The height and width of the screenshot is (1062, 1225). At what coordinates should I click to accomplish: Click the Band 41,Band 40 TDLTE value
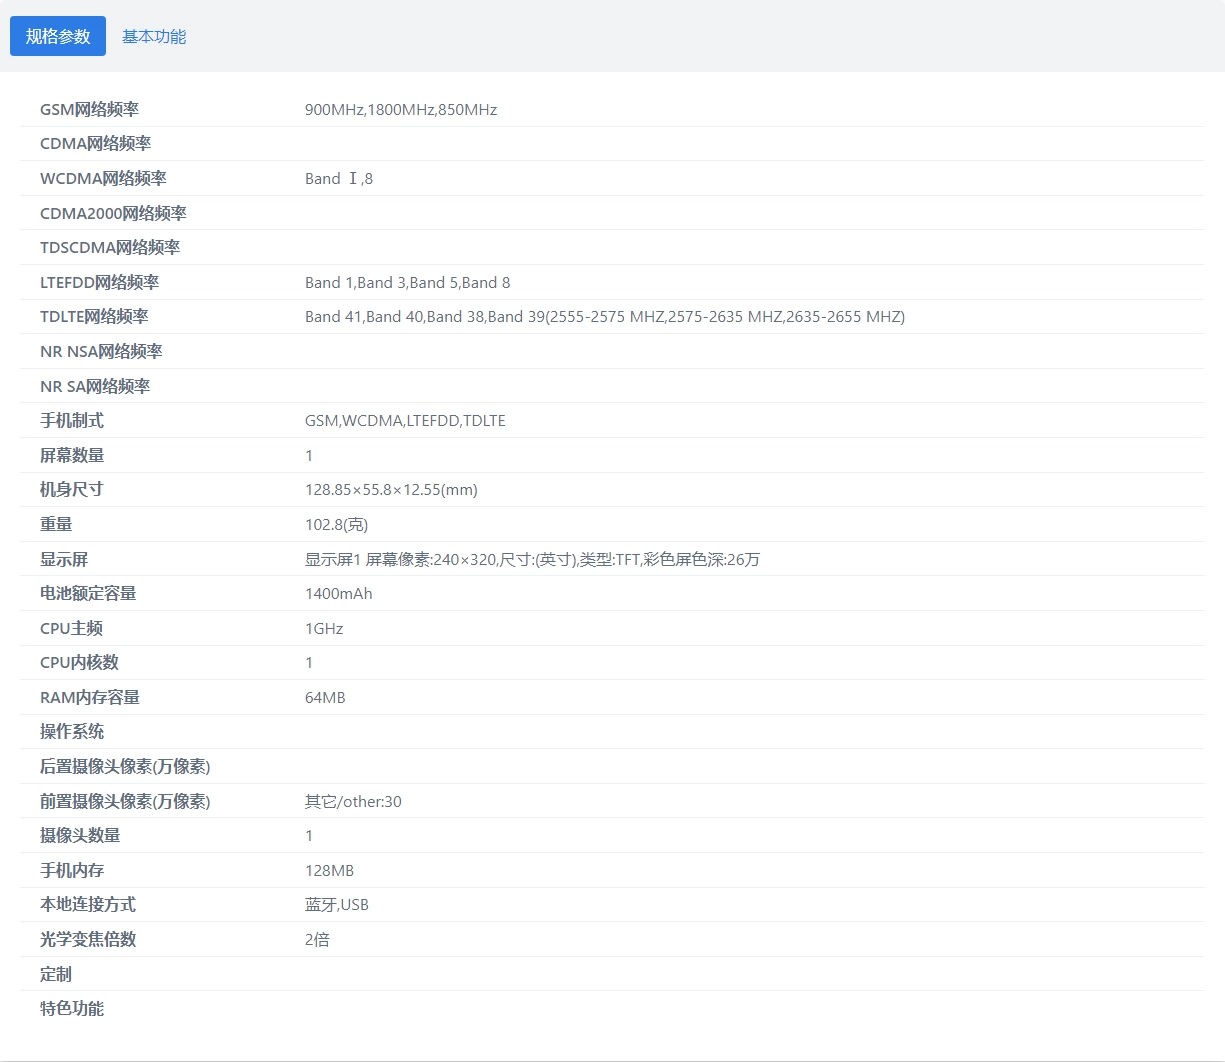(605, 316)
